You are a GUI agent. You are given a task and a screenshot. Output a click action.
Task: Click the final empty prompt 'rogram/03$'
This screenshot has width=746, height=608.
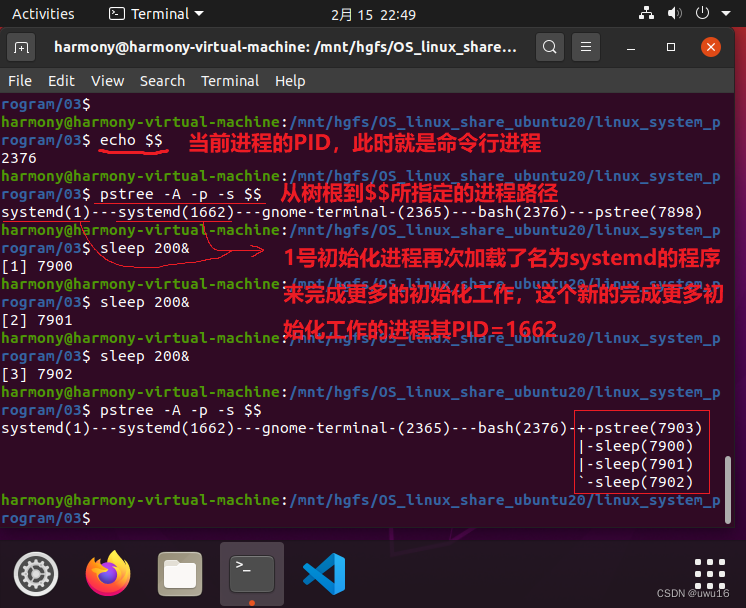pos(46,518)
